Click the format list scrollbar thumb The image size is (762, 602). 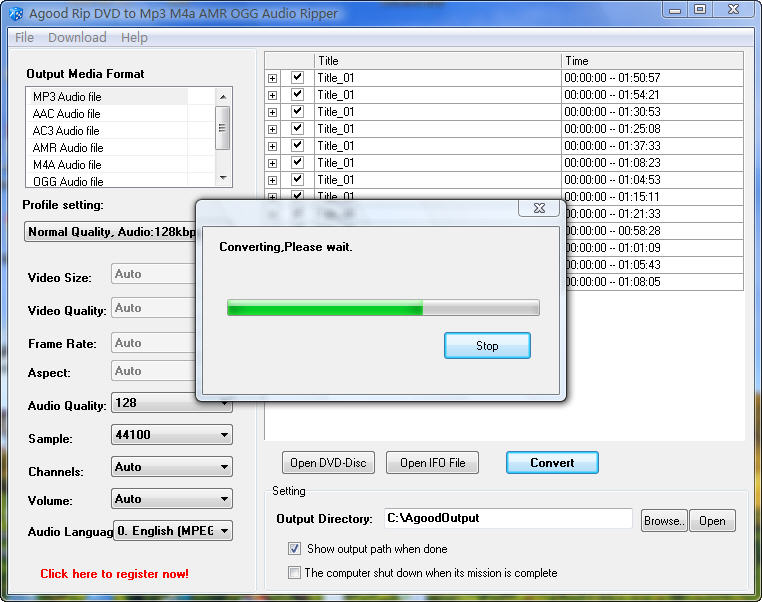(223, 128)
